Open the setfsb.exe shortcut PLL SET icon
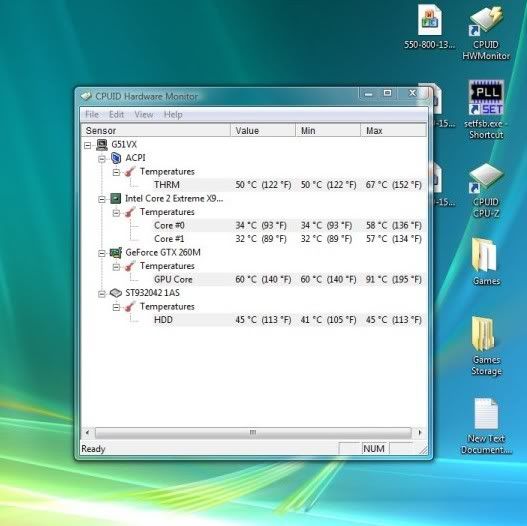Screen dimensions: 527x526 point(486,97)
